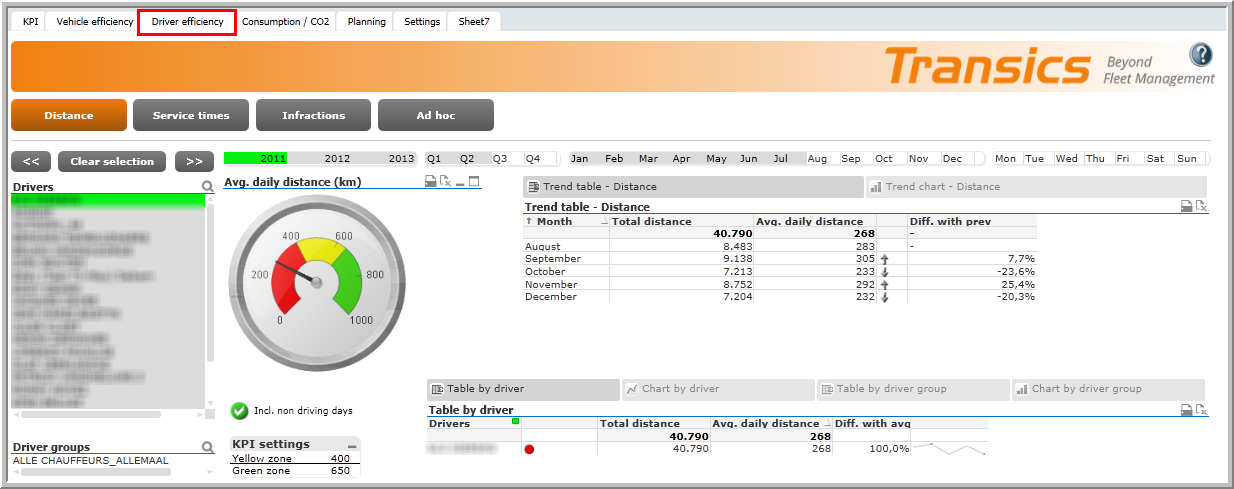The image size is (1234, 489).
Task: Minimize the Avg. daily distance gauge
Action: (x=460, y=181)
